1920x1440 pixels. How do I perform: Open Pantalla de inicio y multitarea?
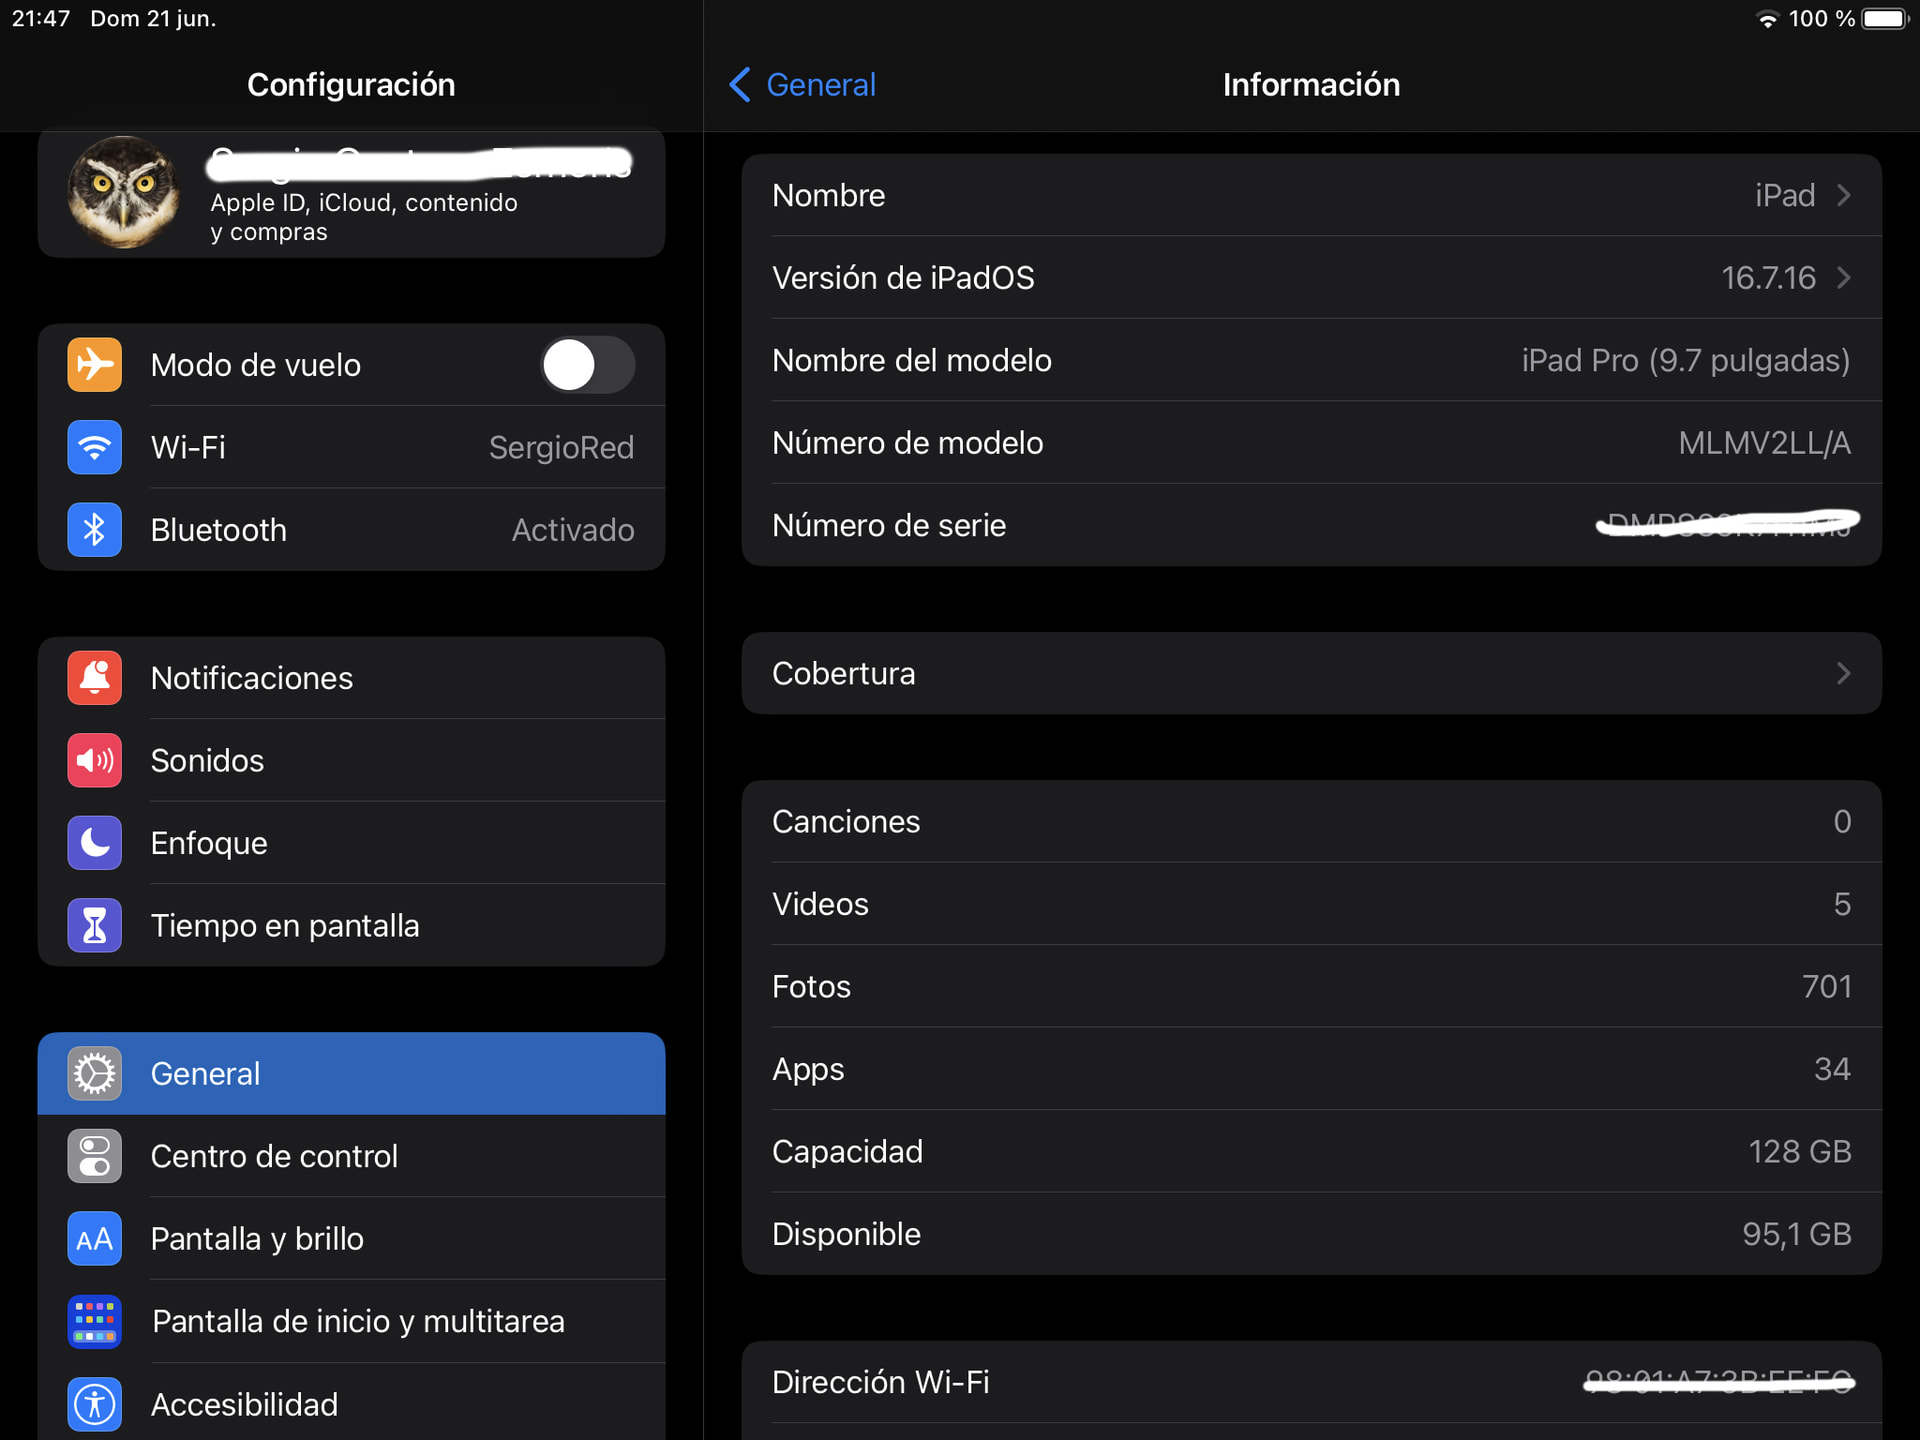coord(351,1322)
